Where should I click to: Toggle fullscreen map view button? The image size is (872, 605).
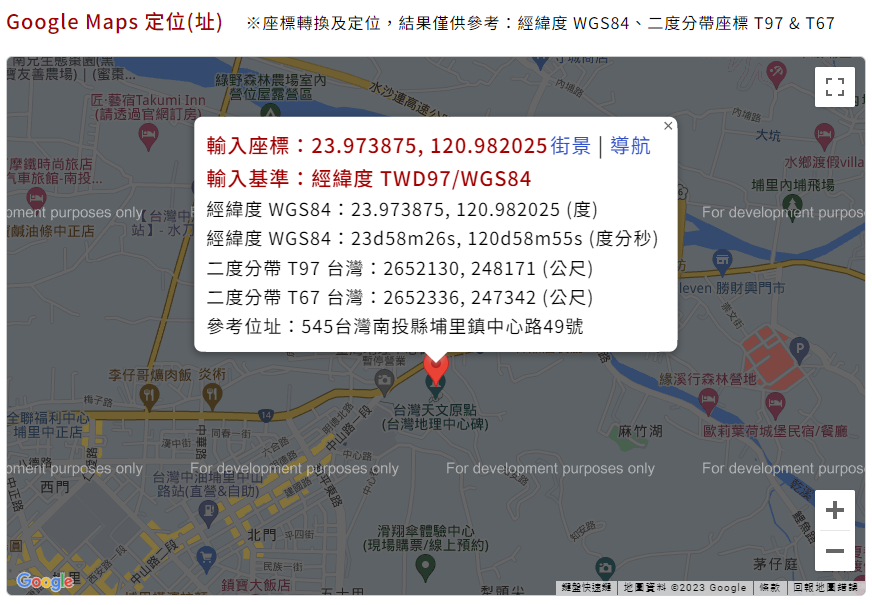834,87
